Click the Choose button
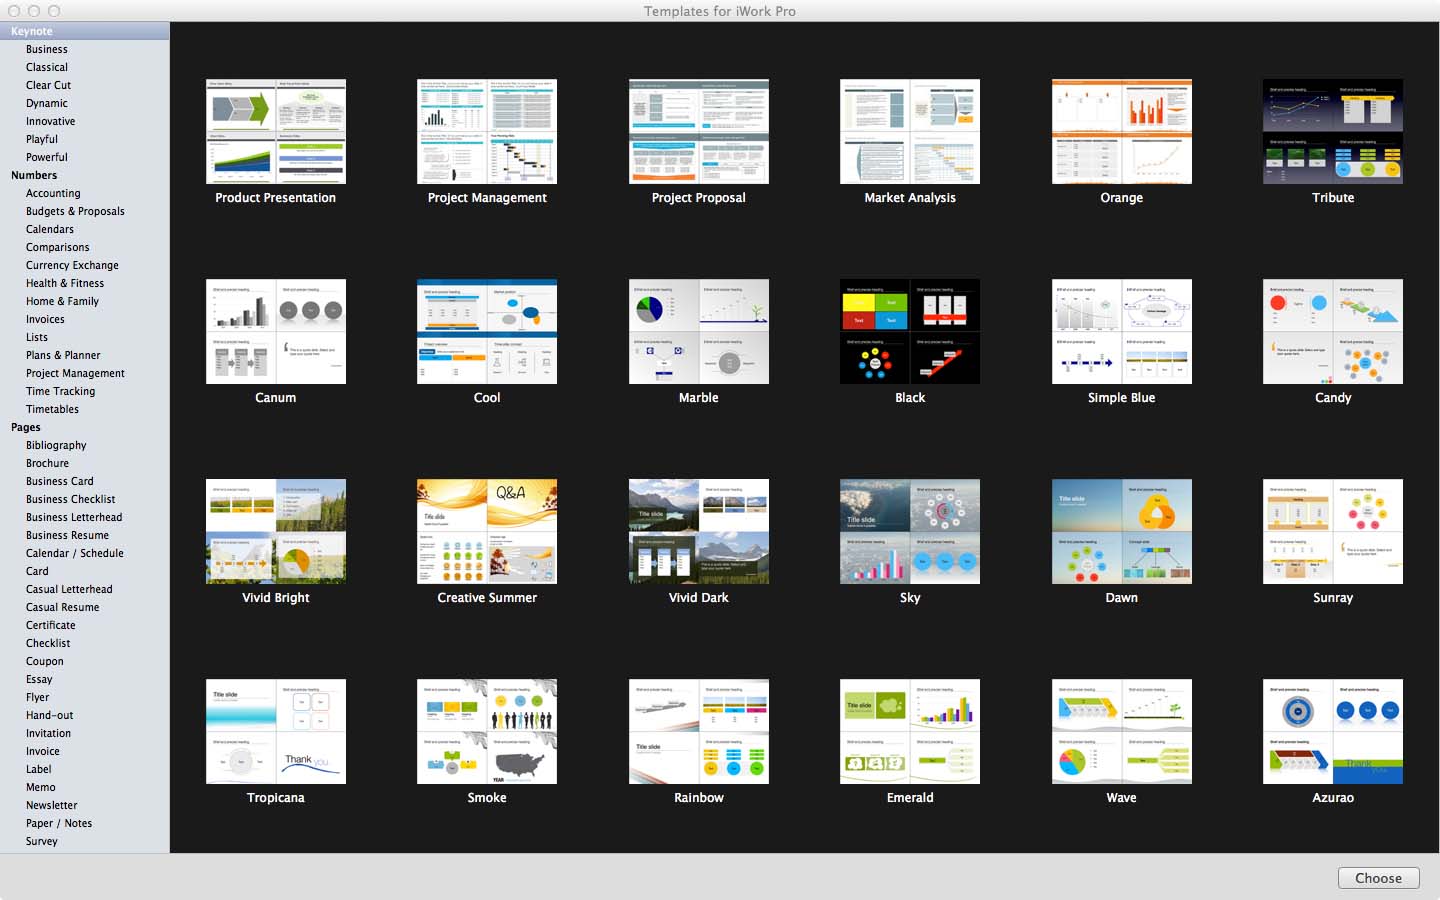This screenshot has width=1440, height=900. pos(1378,878)
